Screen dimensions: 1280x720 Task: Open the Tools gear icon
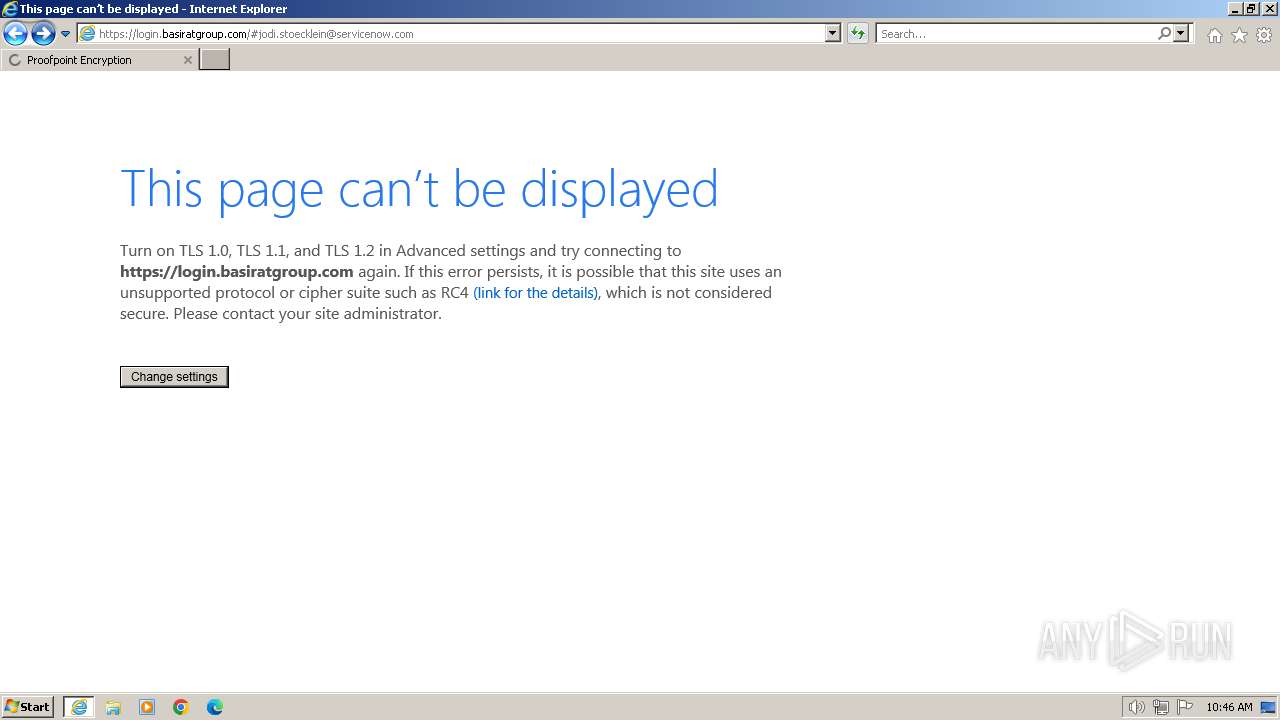click(x=1264, y=35)
